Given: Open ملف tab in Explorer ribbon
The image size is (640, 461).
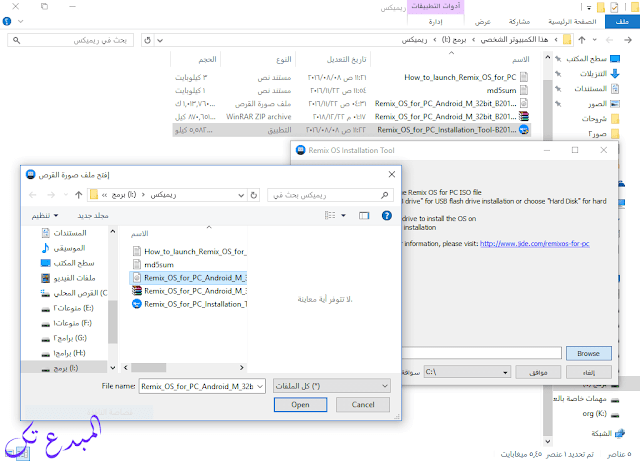Looking at the screenshot, I should [622, 22].
